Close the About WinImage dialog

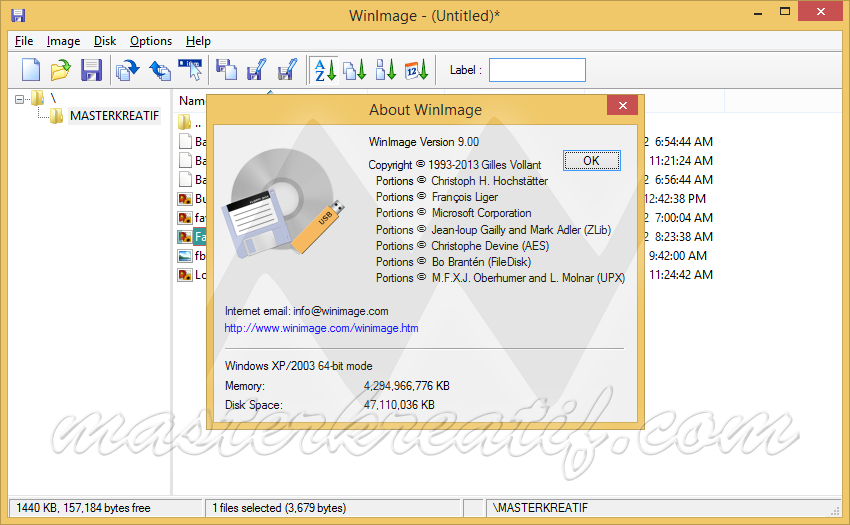pos(622,106)
